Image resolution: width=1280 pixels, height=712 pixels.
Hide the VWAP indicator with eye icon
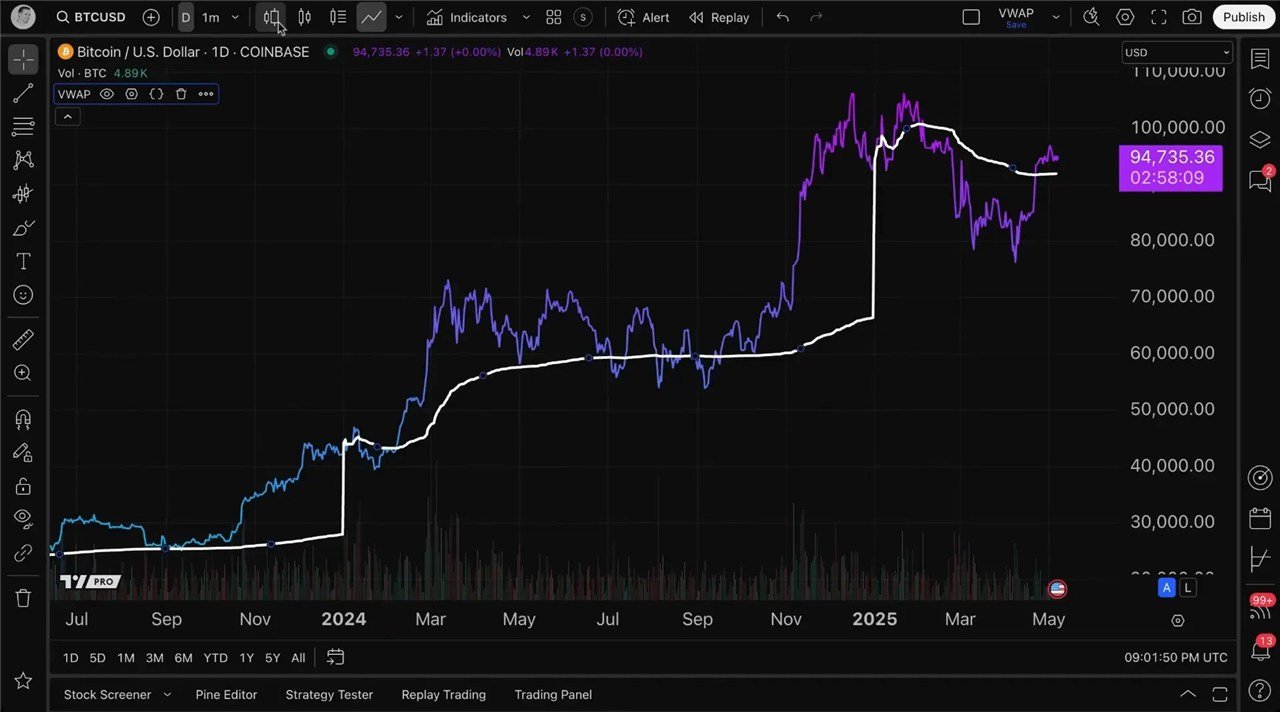point(107,94)
